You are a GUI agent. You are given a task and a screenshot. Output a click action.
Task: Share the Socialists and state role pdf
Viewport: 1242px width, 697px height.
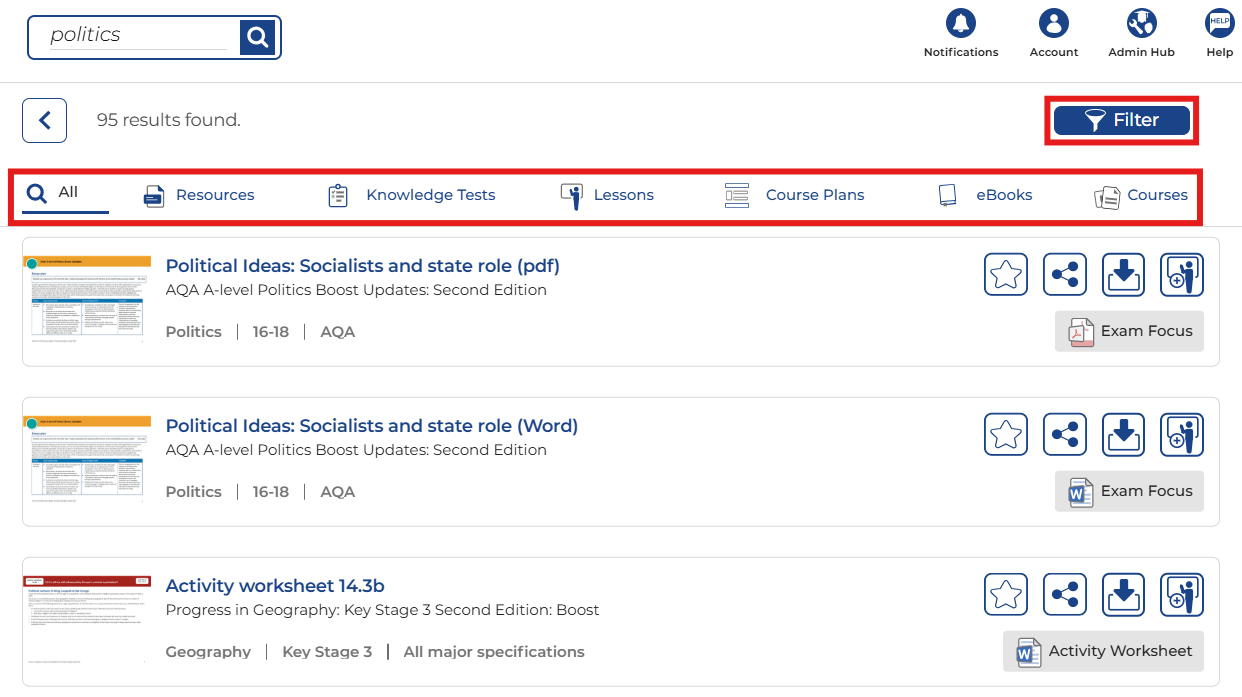pos(1064,274)
